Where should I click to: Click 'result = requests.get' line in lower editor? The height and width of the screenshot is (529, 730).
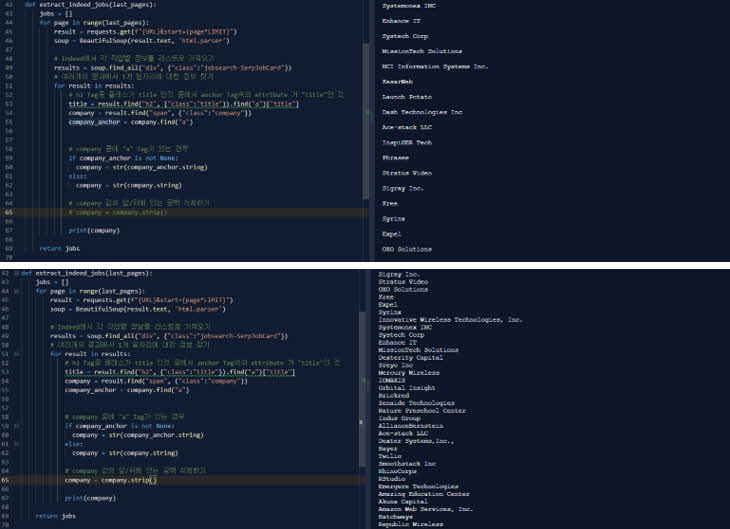point(142,300)
